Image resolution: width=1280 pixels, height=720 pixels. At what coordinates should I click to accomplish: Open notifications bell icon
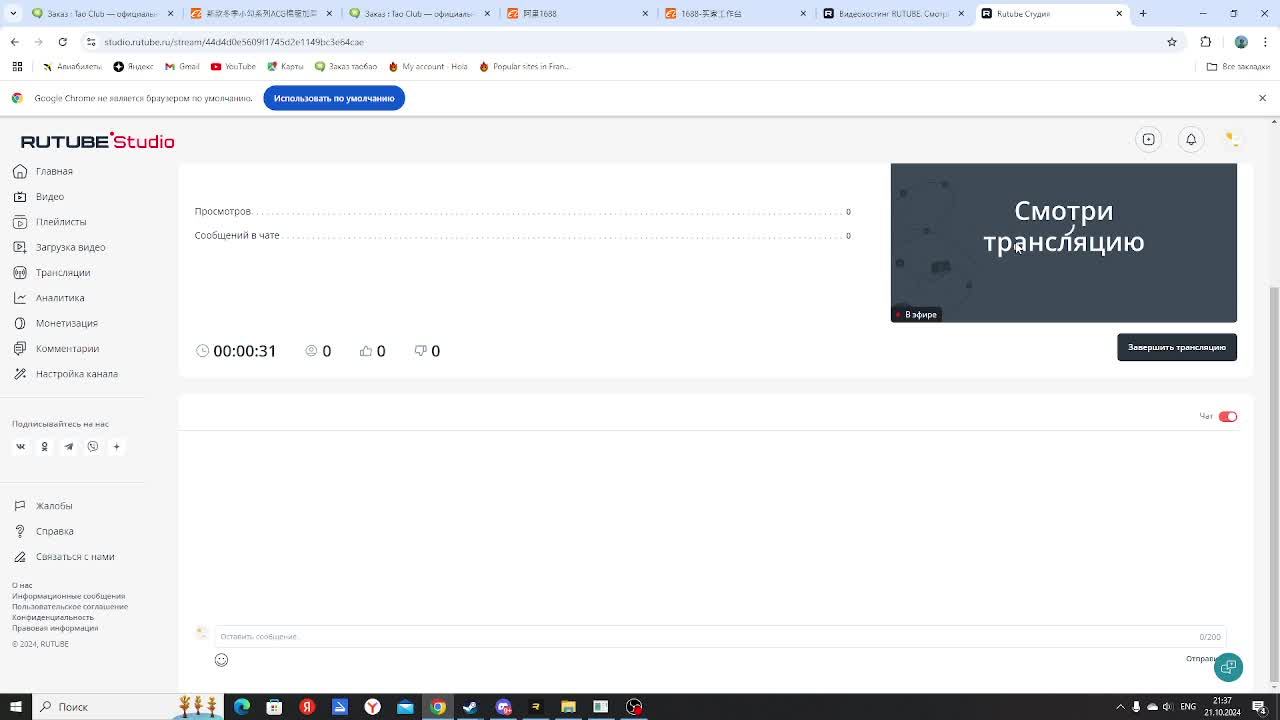[x=1191, y=140]
